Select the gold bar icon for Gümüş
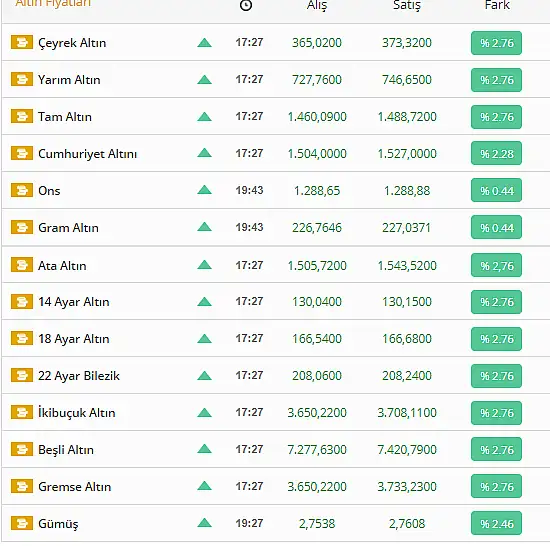The height and width of the screenshot is (546, 550). coord(22,523)
